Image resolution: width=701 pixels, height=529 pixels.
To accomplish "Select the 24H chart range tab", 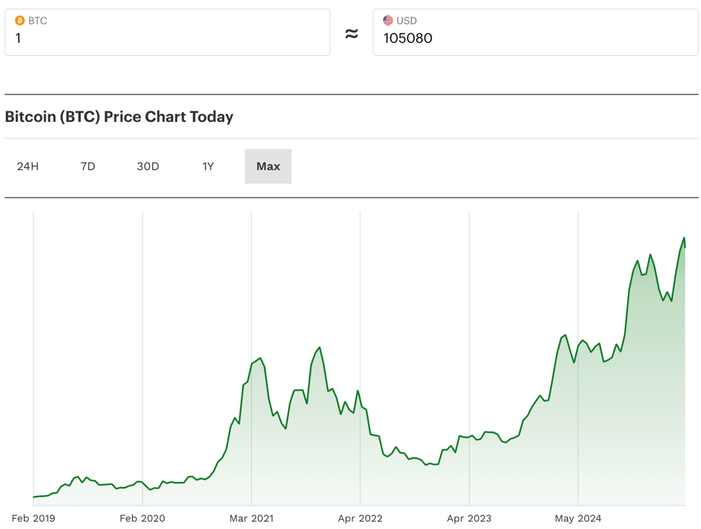I will click(x=28, y=166).
